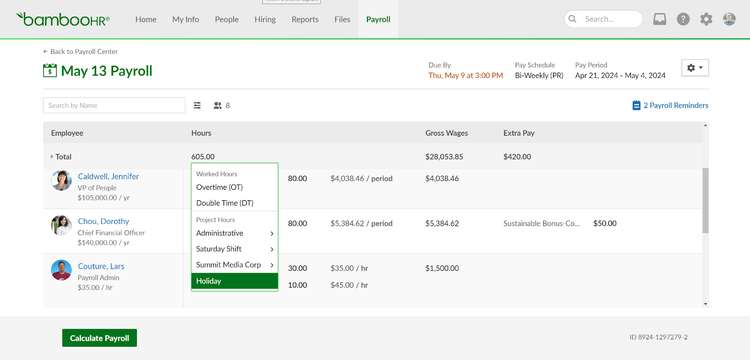Open the help question mark icon
The height and width of the screenshot is (360, 750).
[x=683, y=19]
